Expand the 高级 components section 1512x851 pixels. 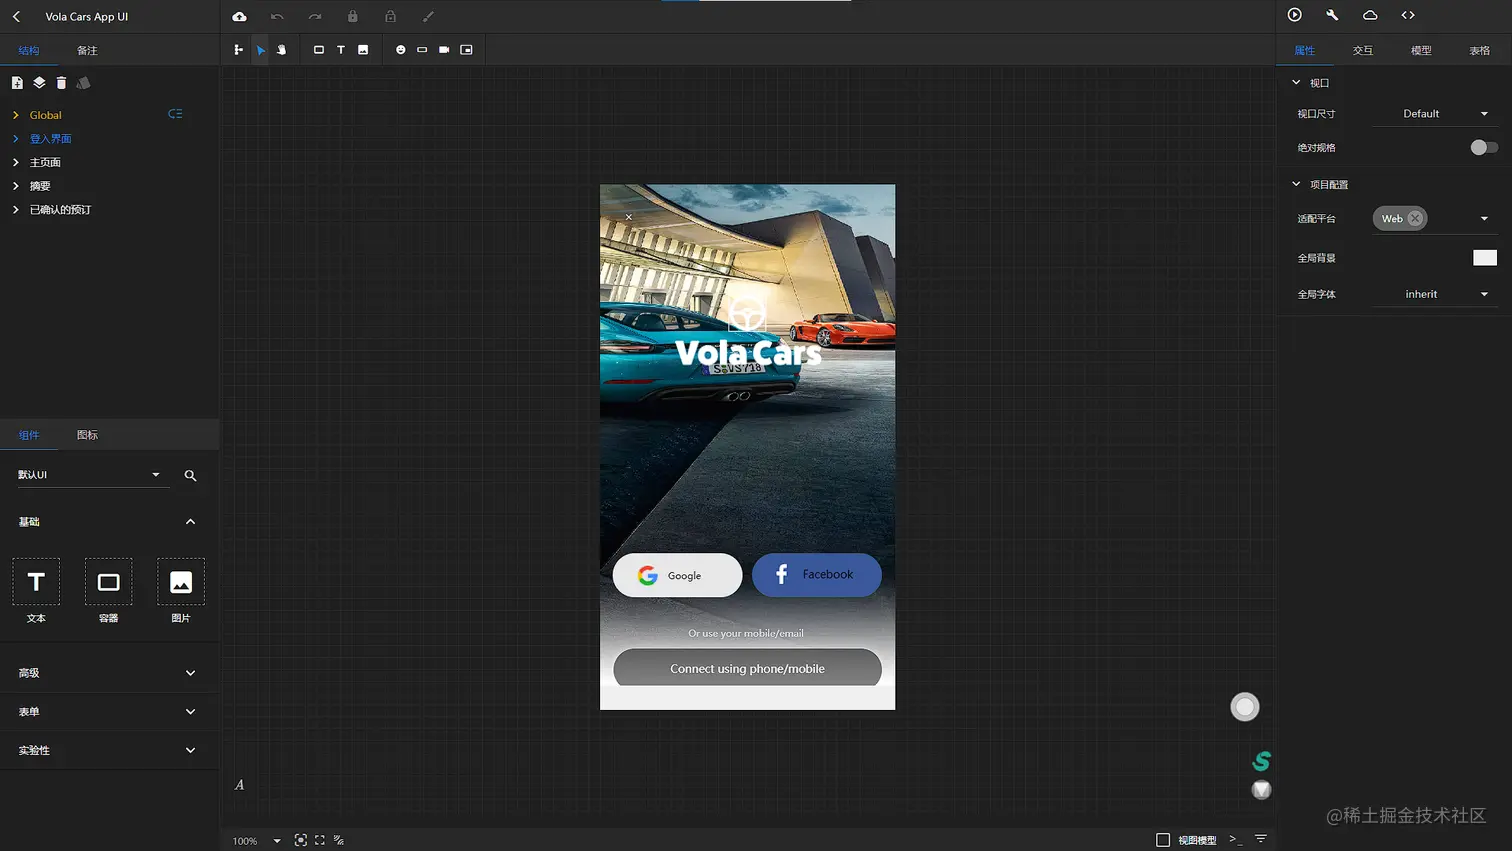[190, 673]
